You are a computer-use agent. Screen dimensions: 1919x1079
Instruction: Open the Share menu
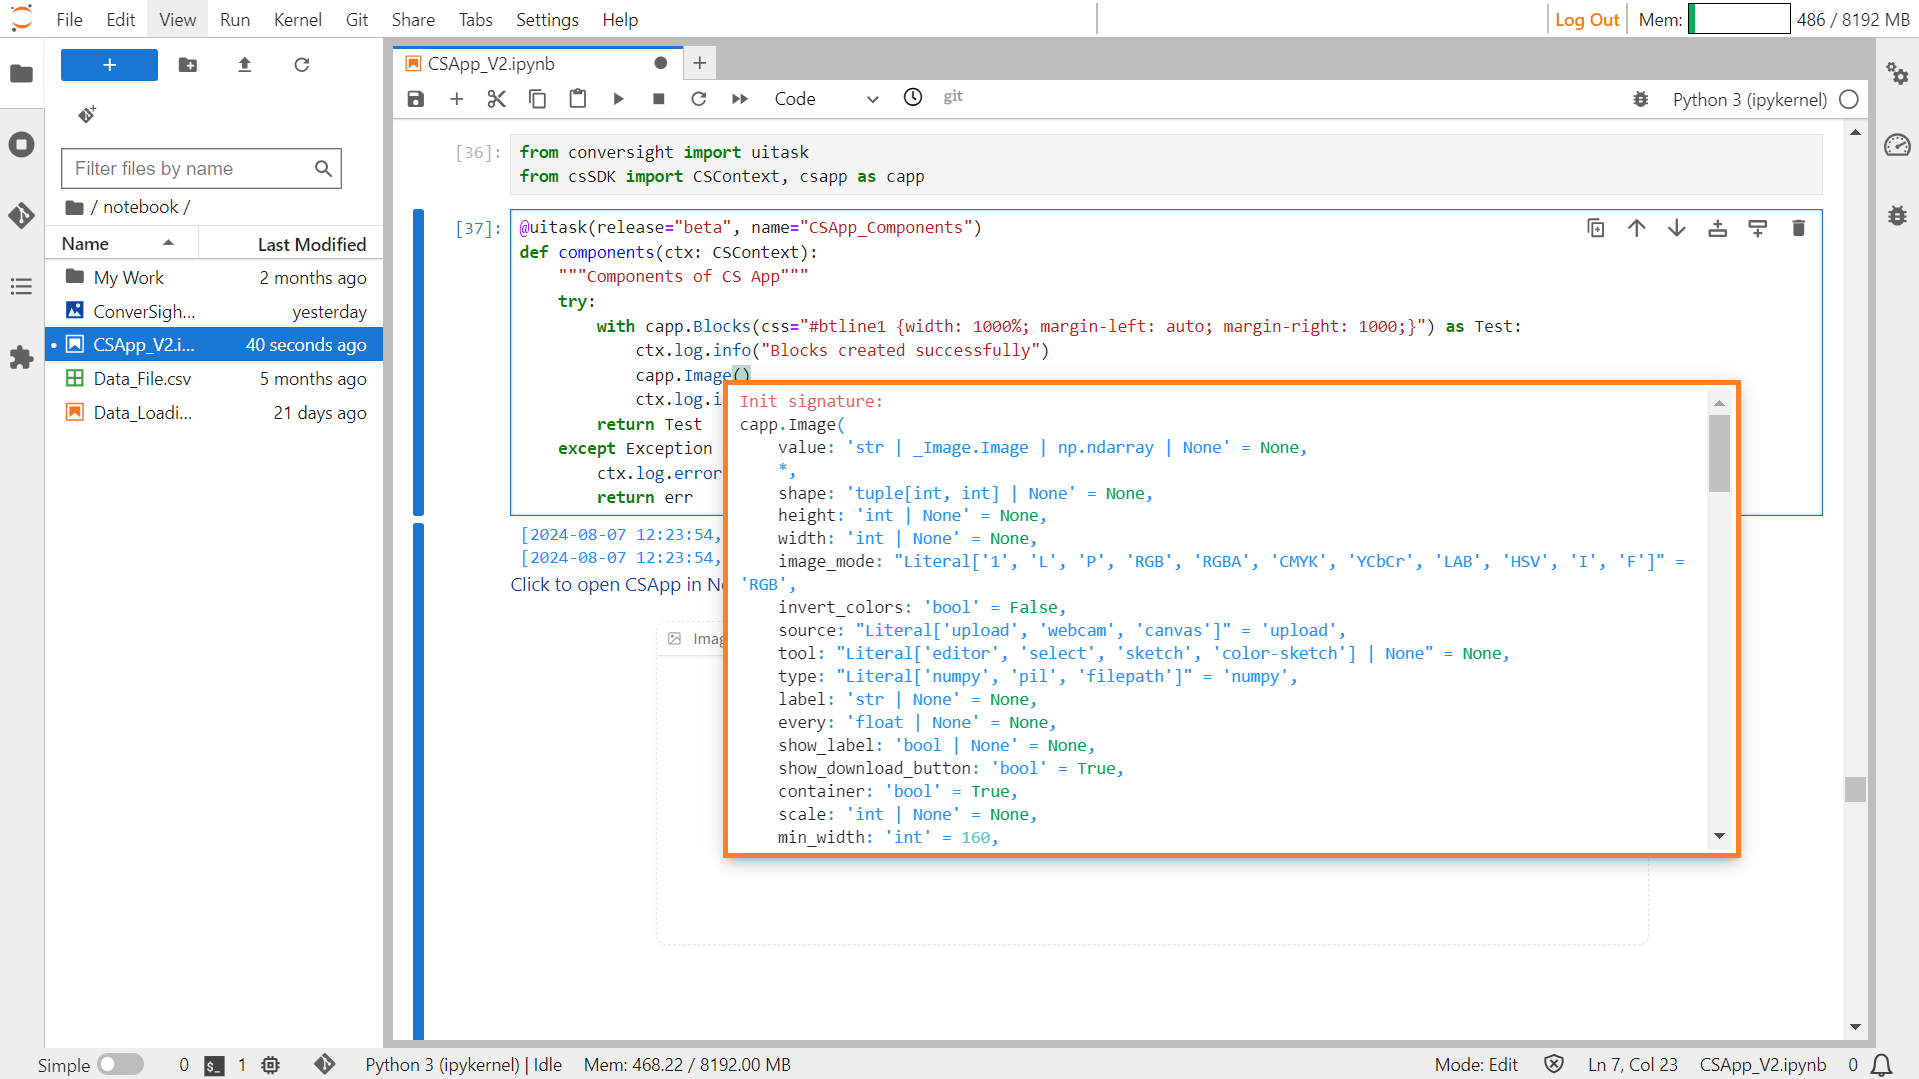click(x=413, y=20)
